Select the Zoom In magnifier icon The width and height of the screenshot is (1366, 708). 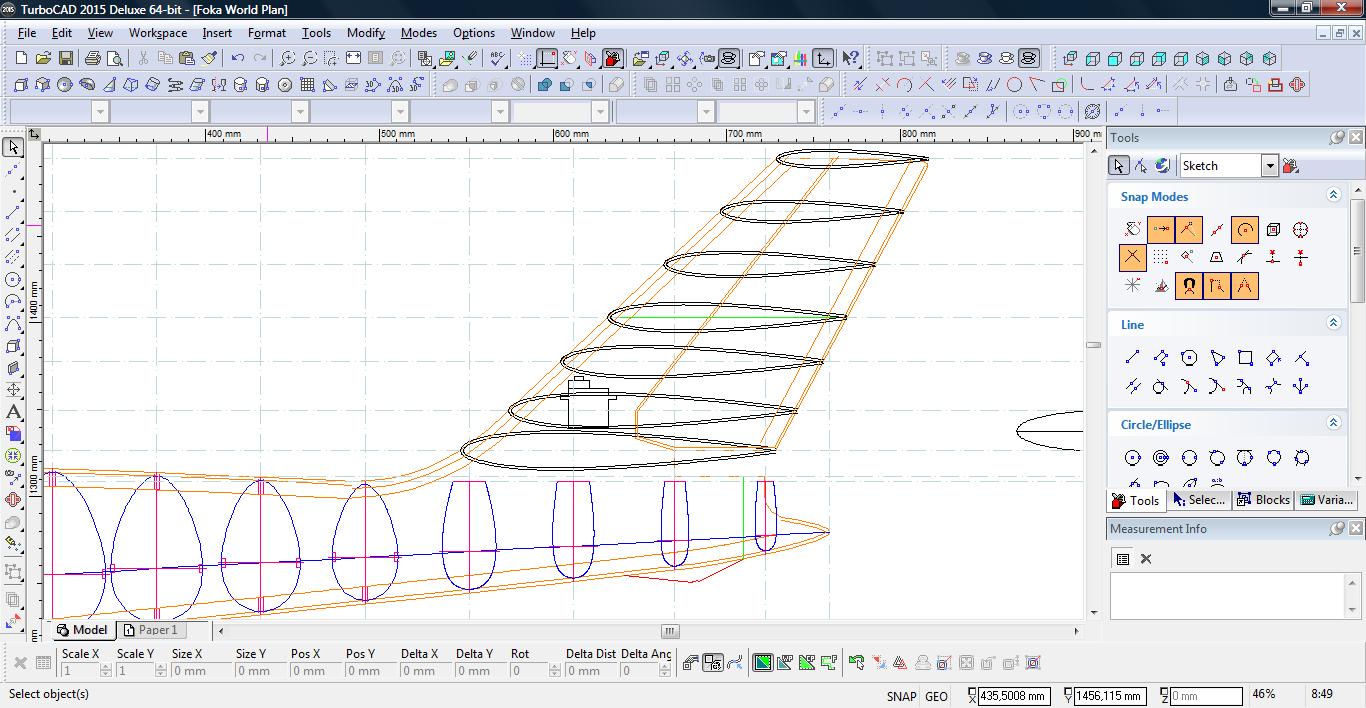(287, 59)
